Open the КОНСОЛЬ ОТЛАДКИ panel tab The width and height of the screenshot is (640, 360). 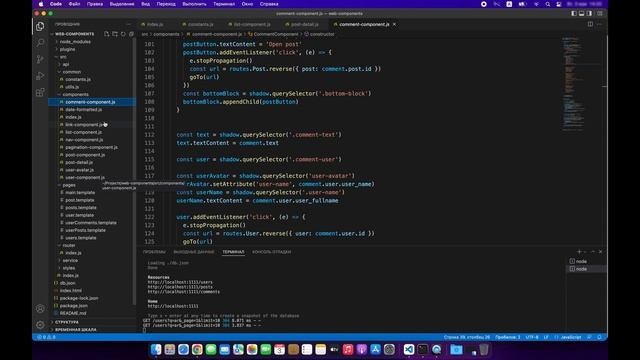[271, 252]
